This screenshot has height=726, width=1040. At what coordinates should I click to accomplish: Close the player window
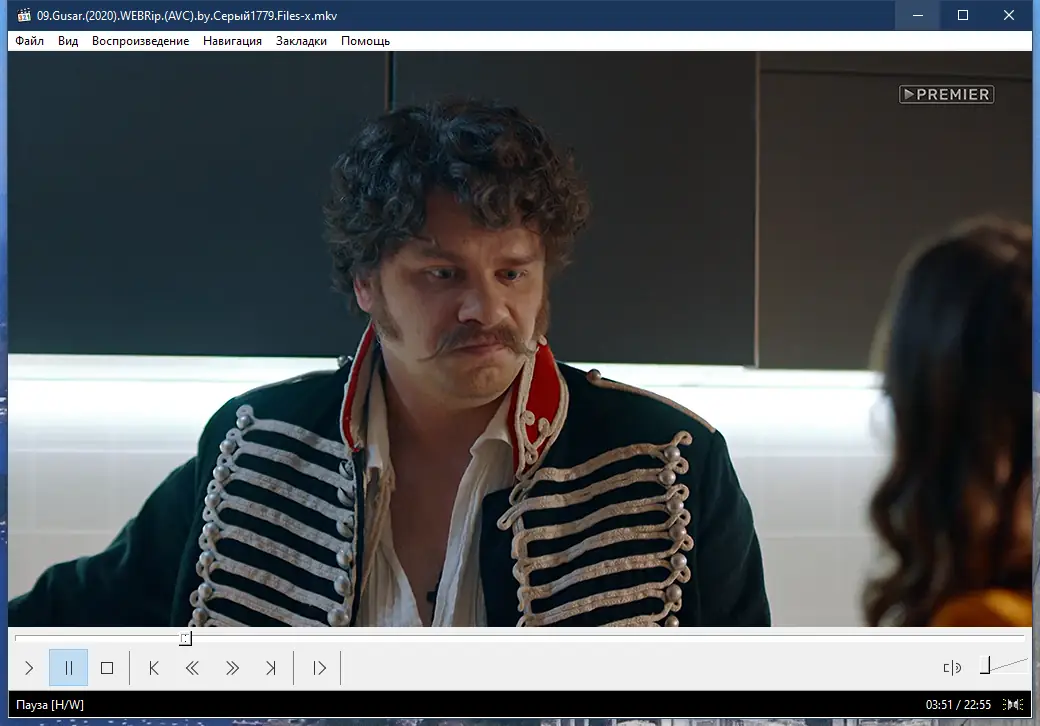click(x=1009, y=15)
